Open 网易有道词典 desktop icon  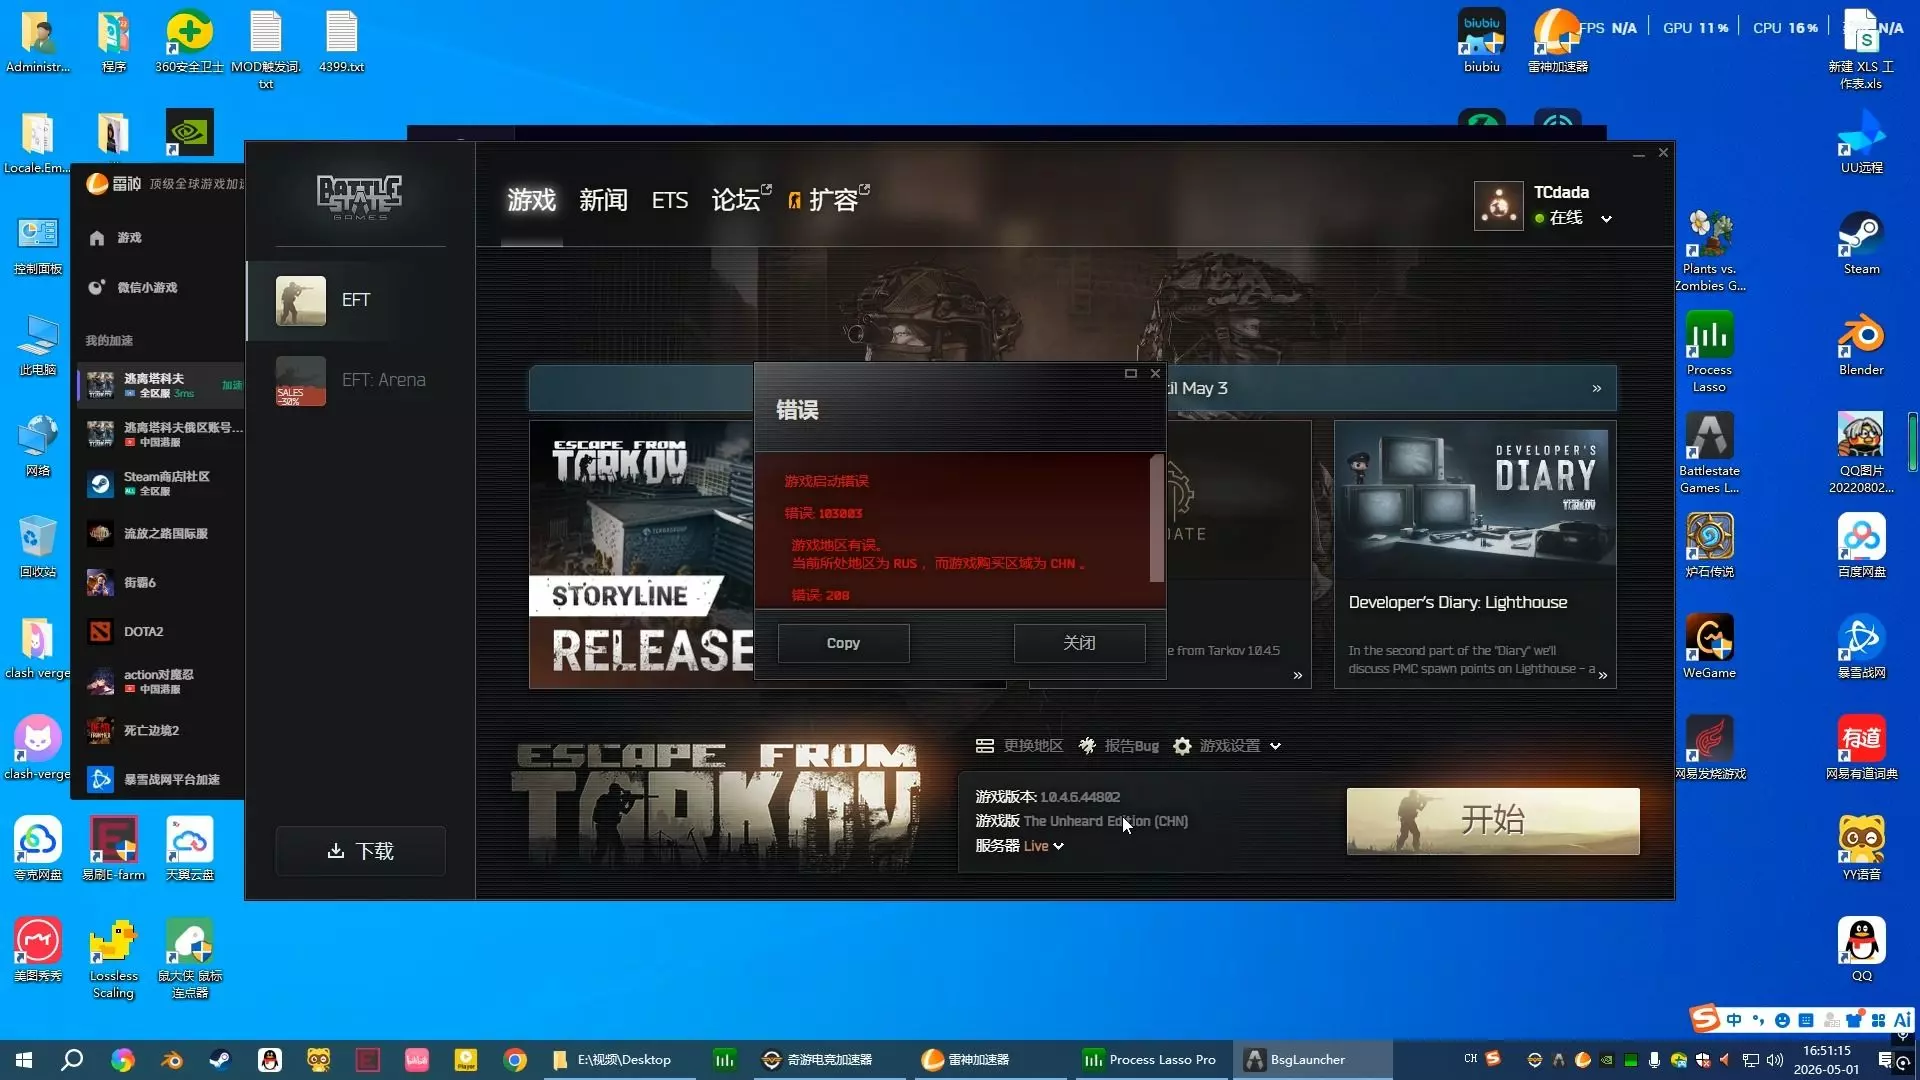1861,747
